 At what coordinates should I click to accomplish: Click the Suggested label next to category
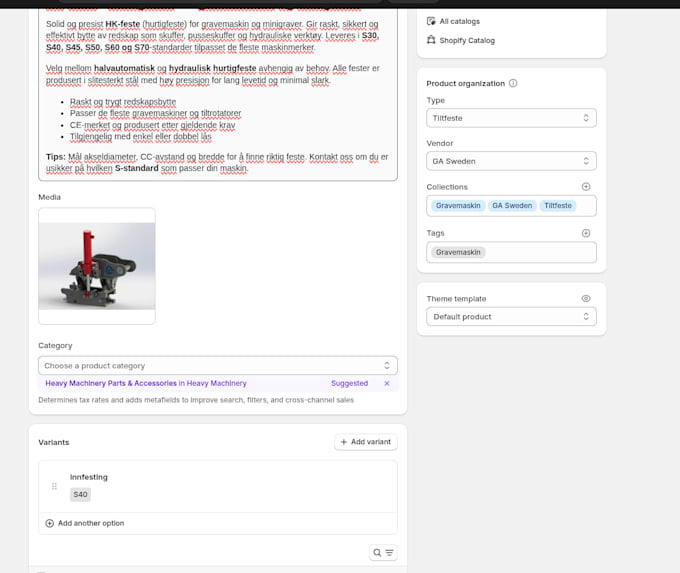[350, 383]
